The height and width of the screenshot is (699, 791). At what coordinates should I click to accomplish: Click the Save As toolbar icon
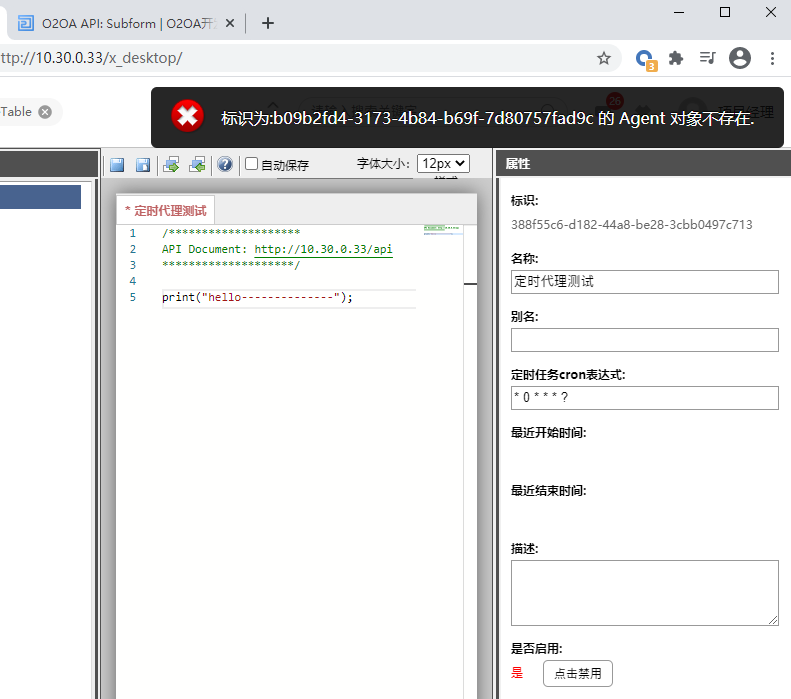tap(143, 165)
